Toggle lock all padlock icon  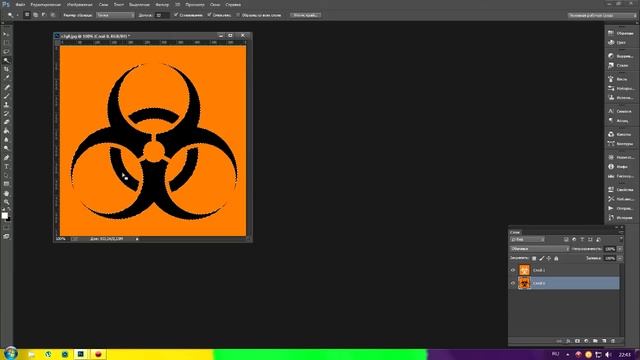[556, 258]
